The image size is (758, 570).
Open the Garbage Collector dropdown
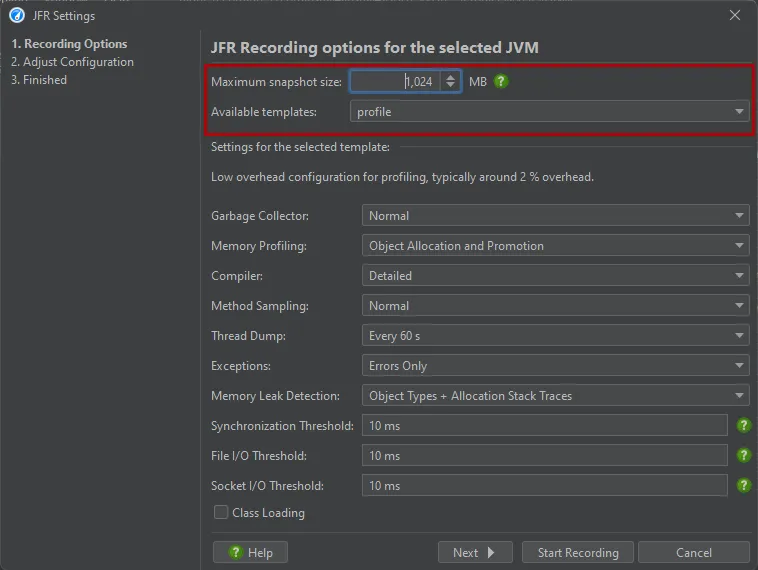click(555, 216)
